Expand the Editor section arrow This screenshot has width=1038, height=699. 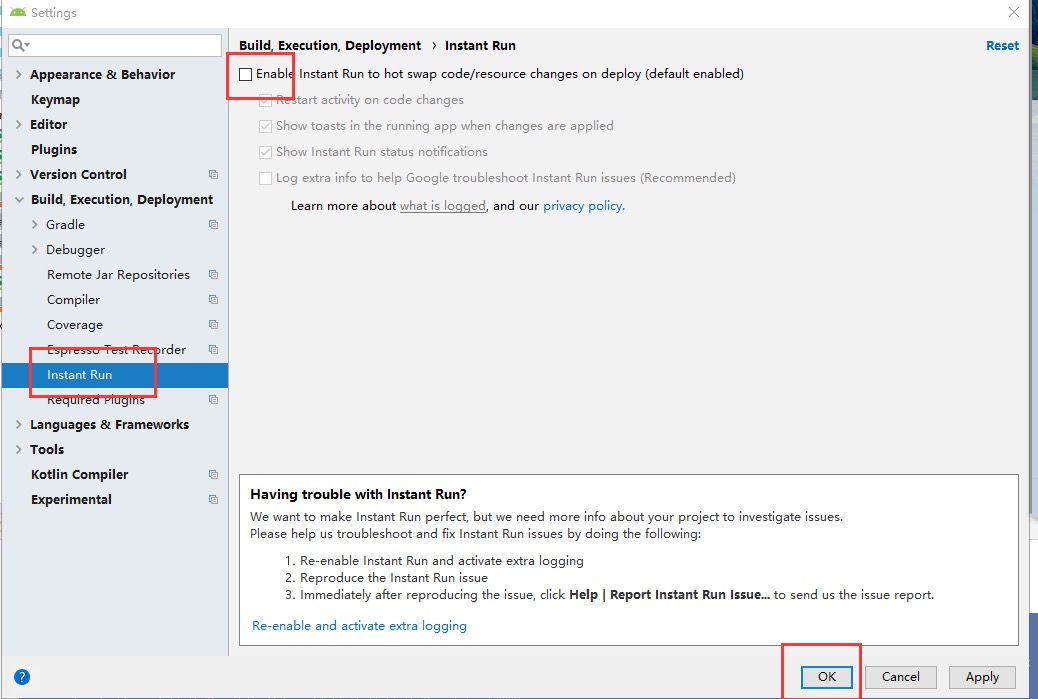[x=19, y=124]
